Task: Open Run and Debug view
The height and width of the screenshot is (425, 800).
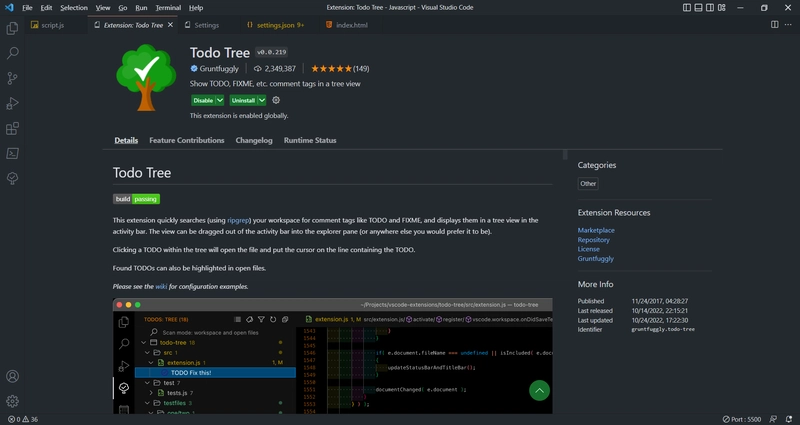Action: tap(12, 103)
